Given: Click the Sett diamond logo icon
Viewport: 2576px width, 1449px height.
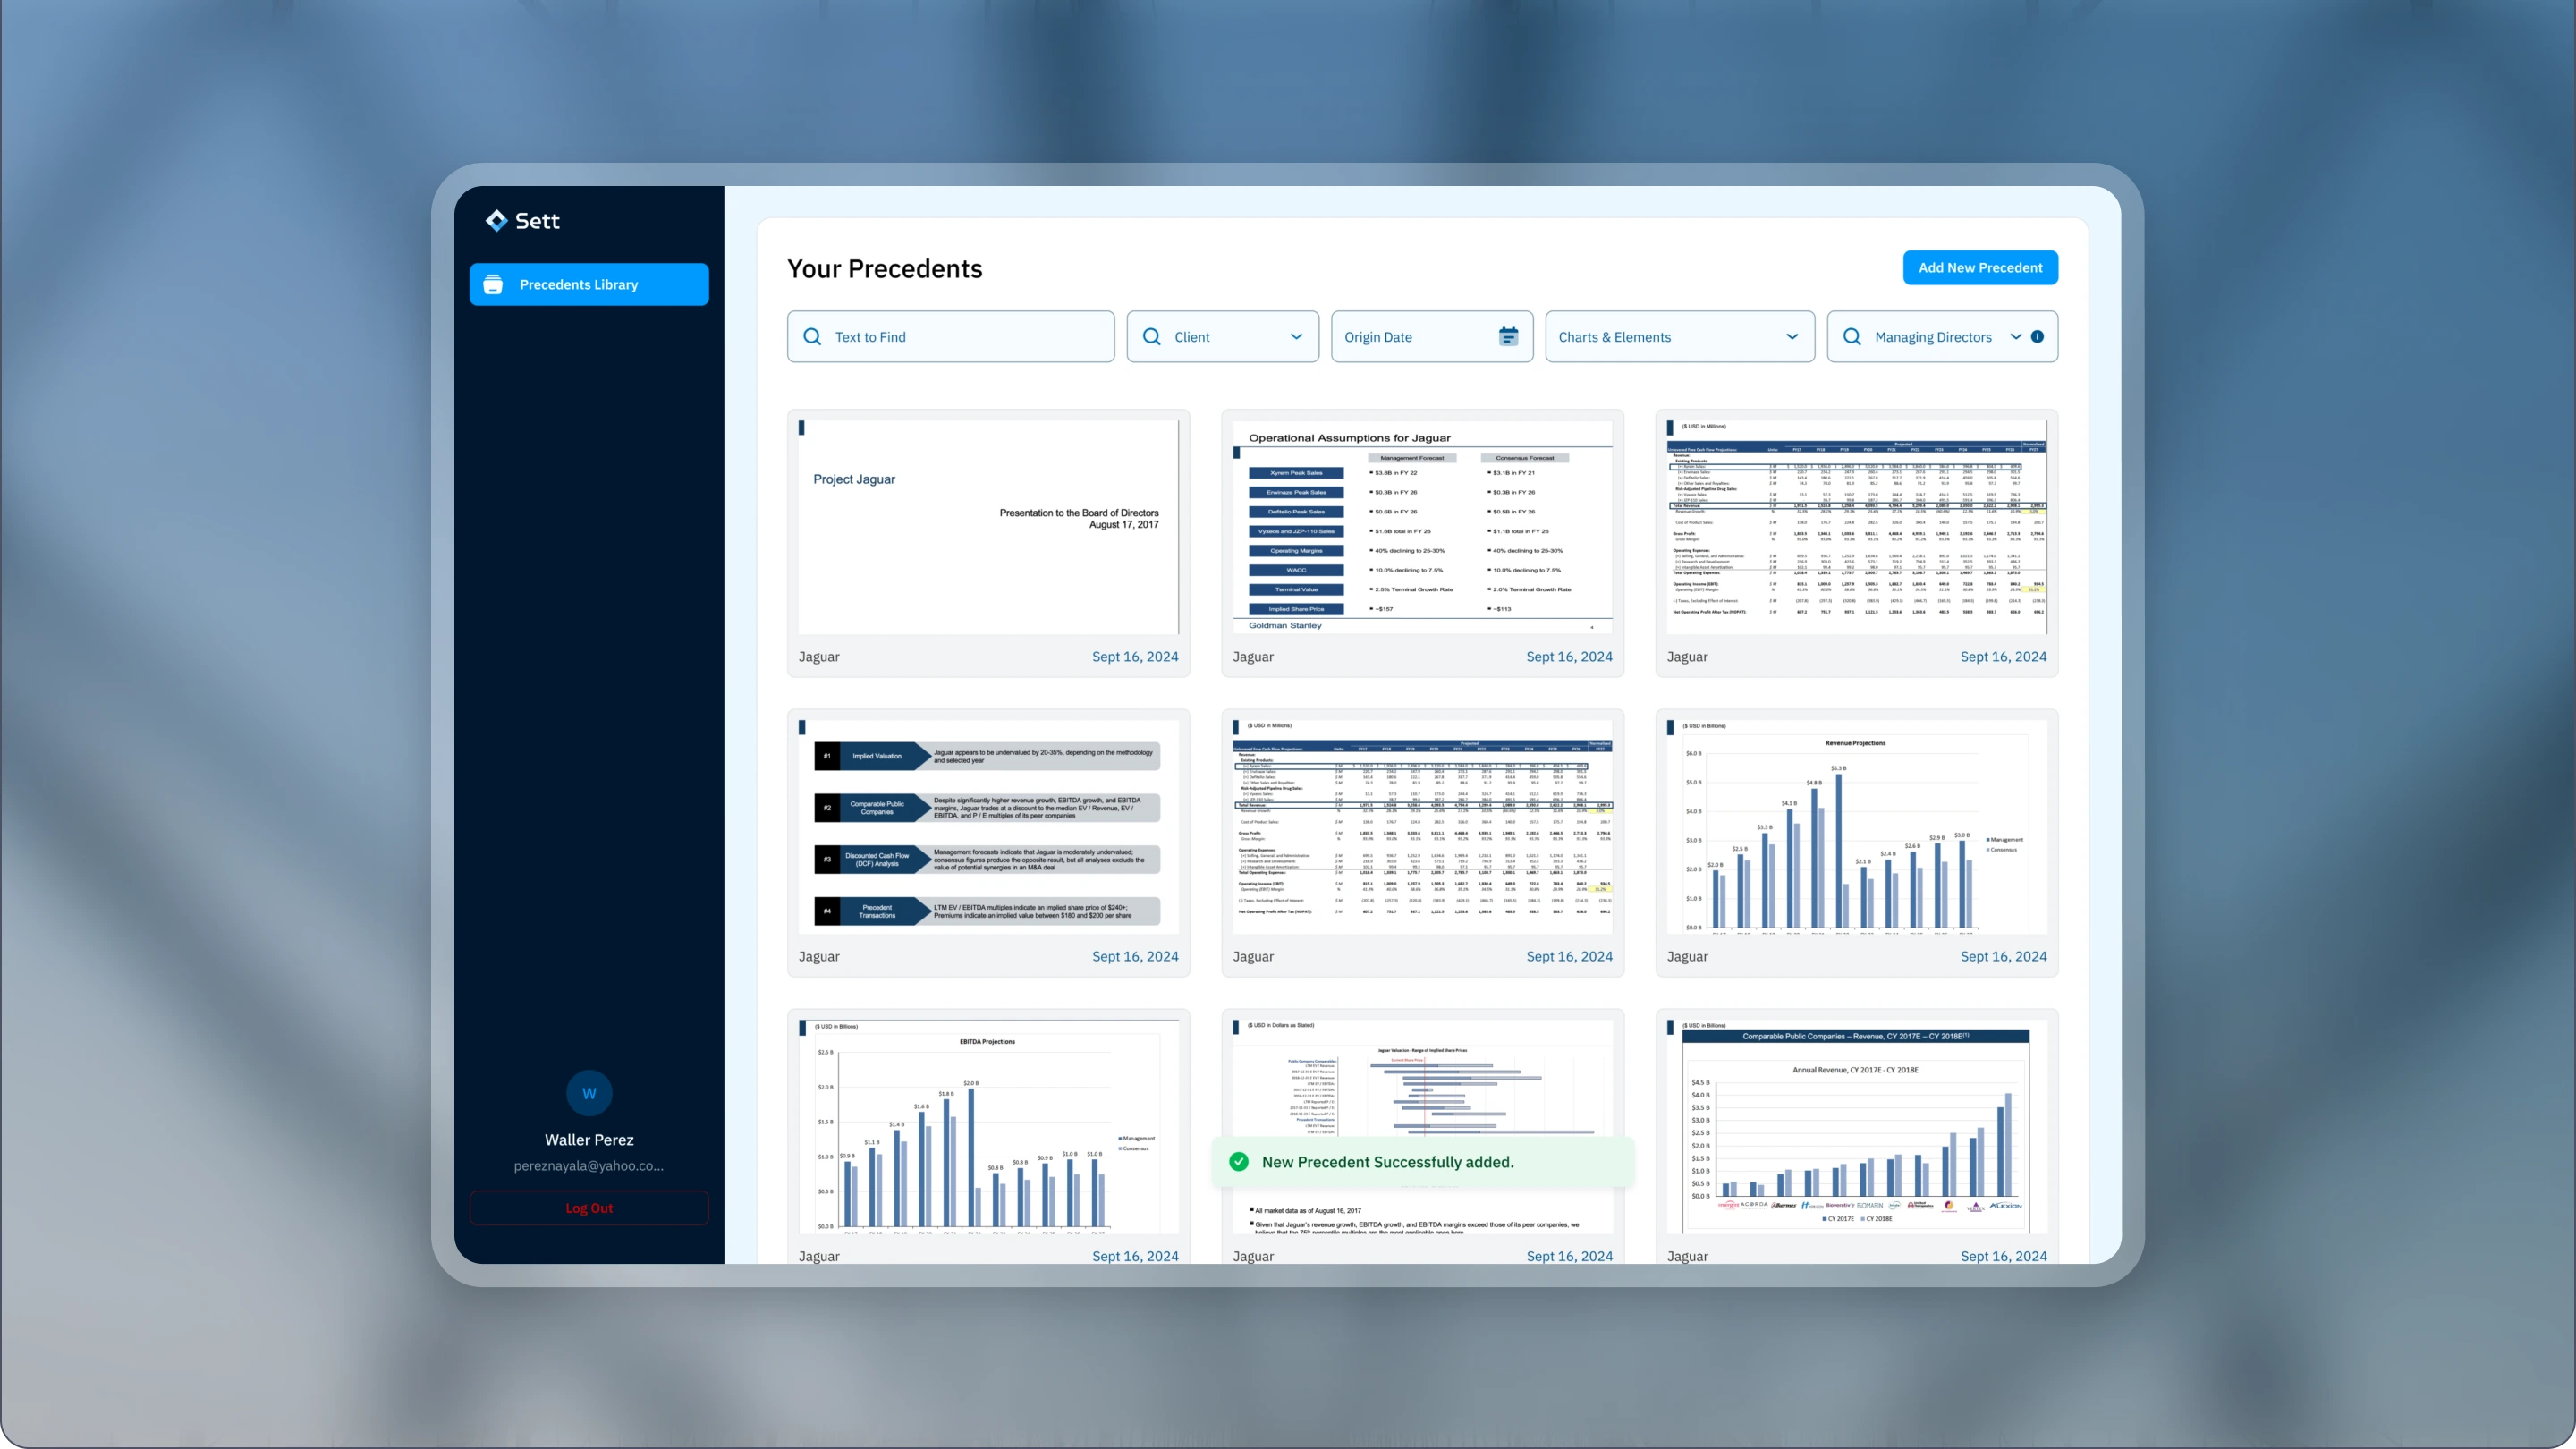Looking at the screenshot, I should coord(496,220).
